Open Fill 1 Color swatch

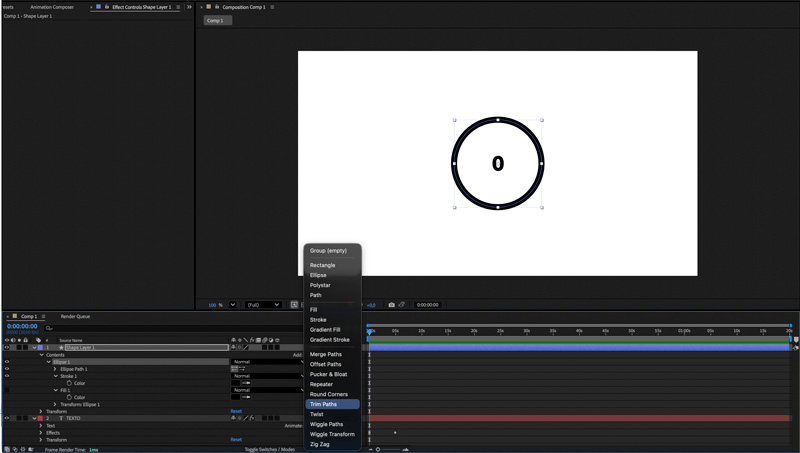coord(235,397)
